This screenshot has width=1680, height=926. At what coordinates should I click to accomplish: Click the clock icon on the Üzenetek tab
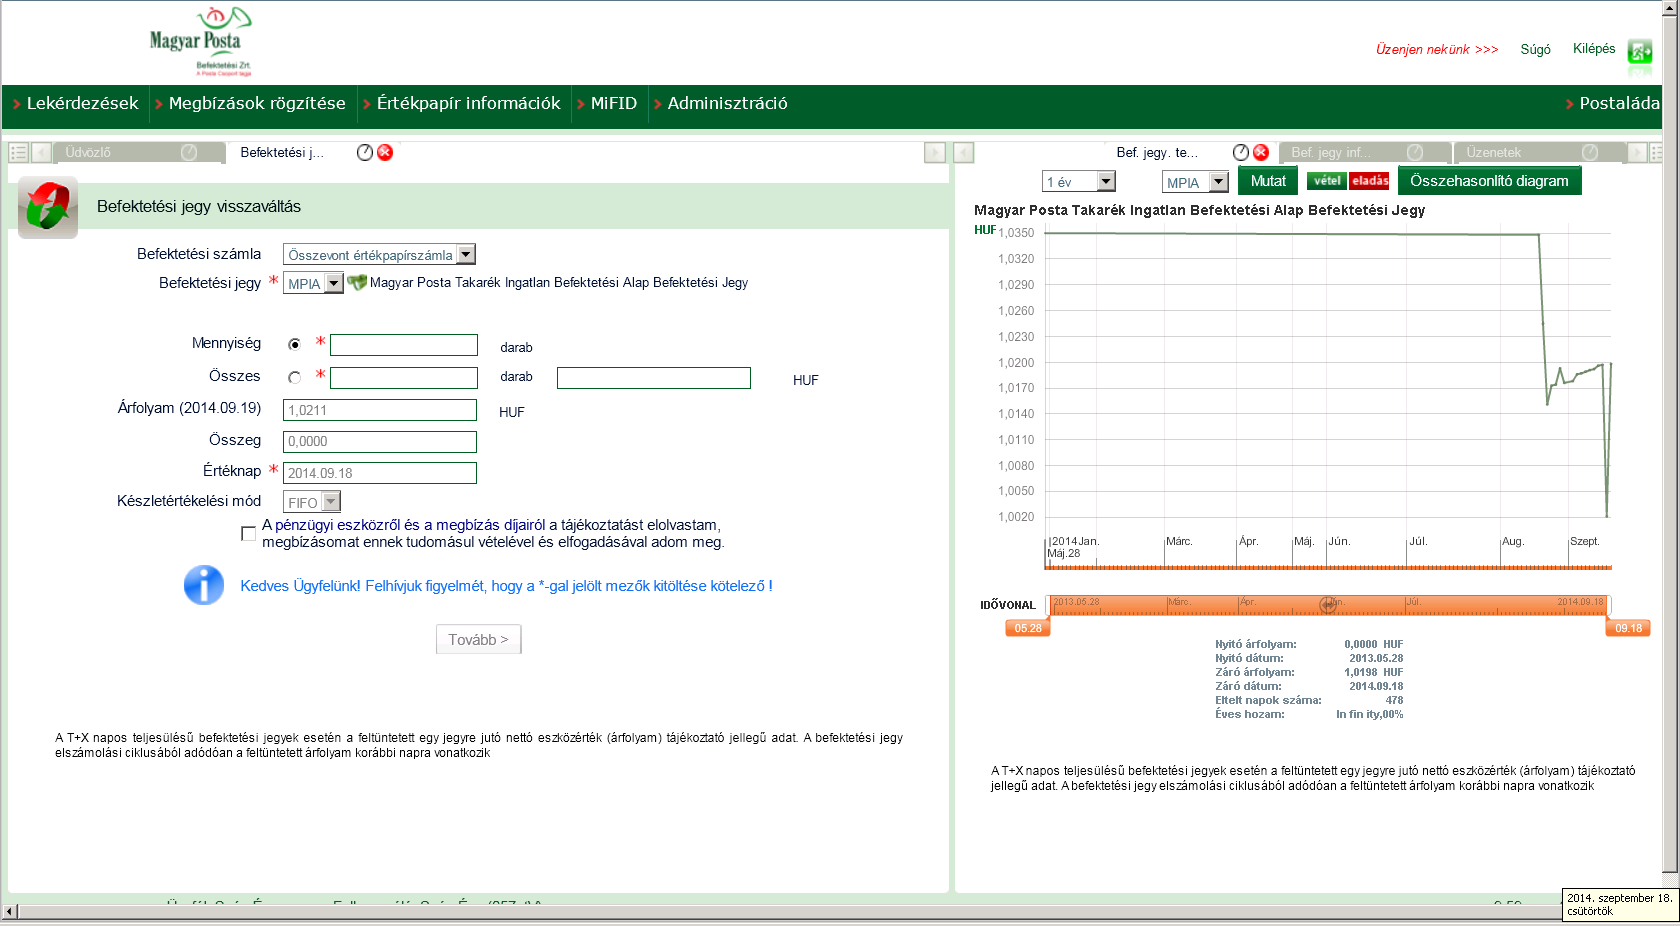coord(1590,152)
